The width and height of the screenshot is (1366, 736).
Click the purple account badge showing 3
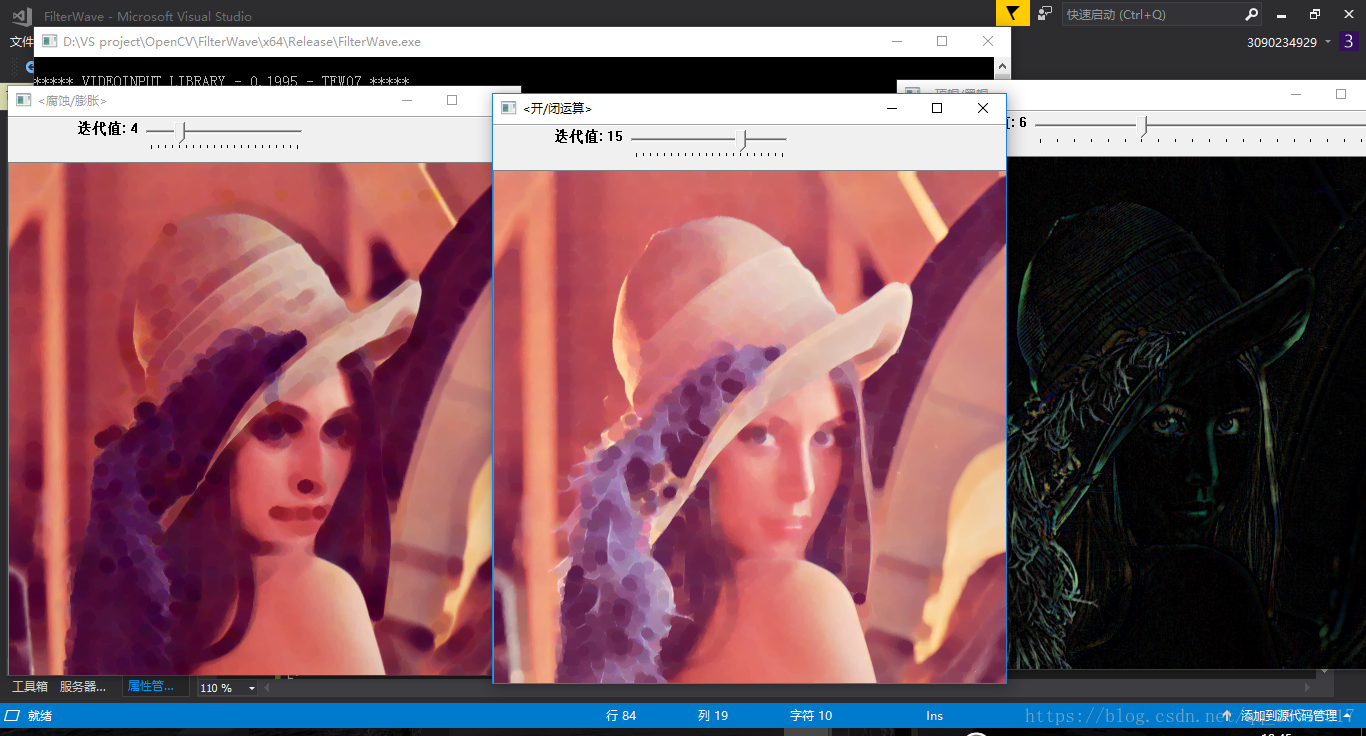(x=1349, y=42)
